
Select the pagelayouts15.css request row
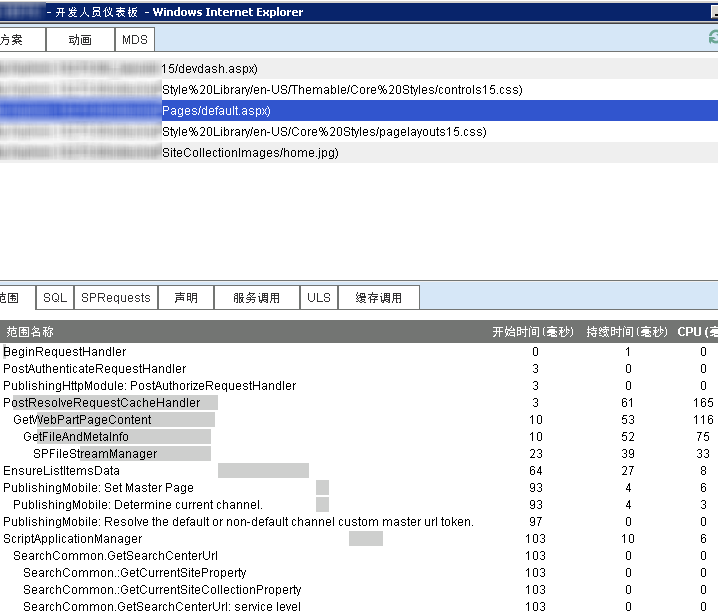(x=359, y=132)
